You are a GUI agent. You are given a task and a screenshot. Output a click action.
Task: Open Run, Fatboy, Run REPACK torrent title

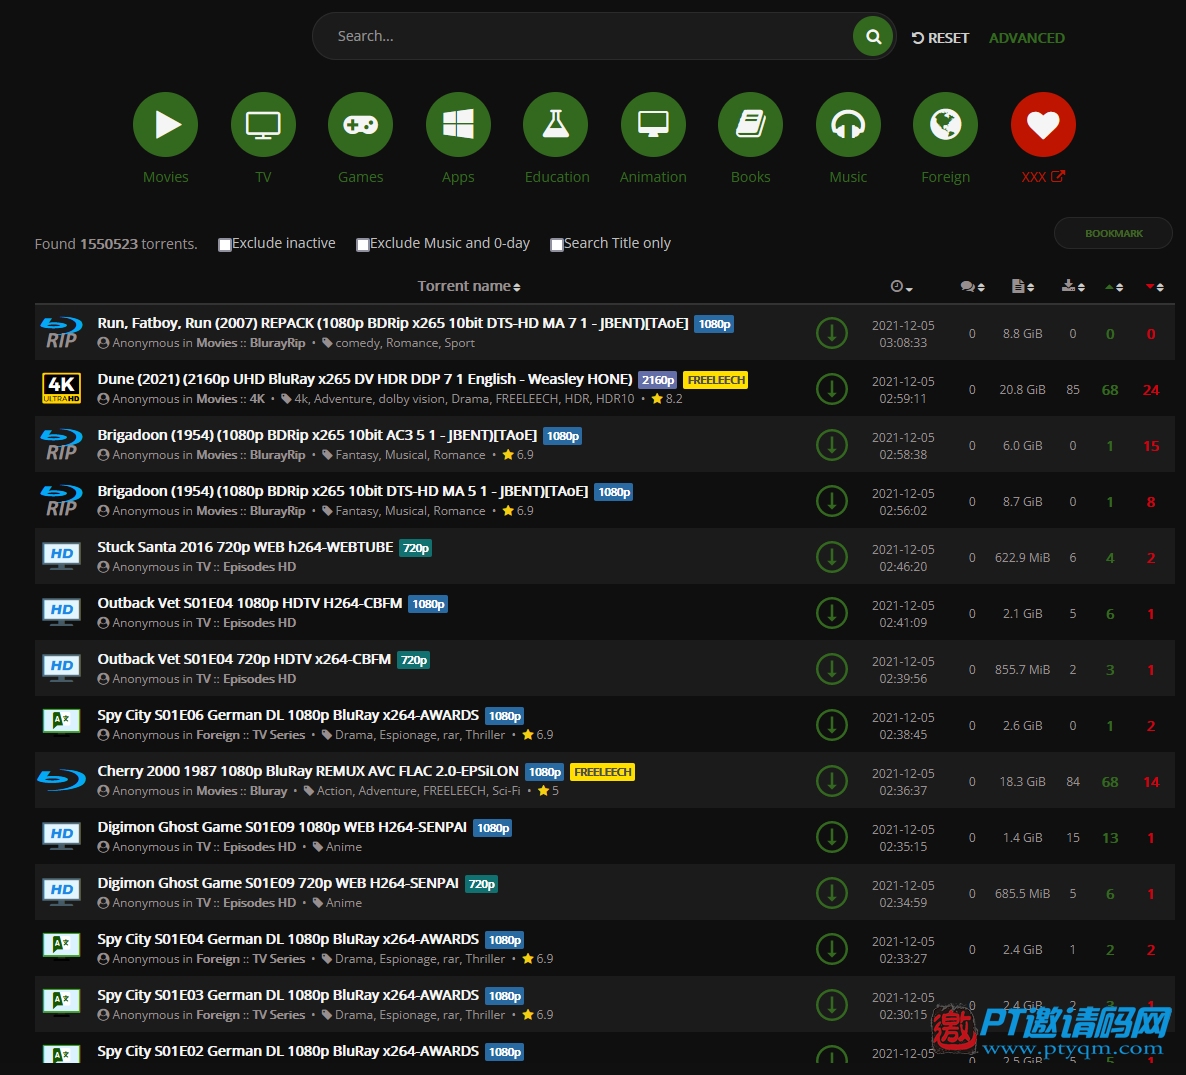[x=393, y=323]
